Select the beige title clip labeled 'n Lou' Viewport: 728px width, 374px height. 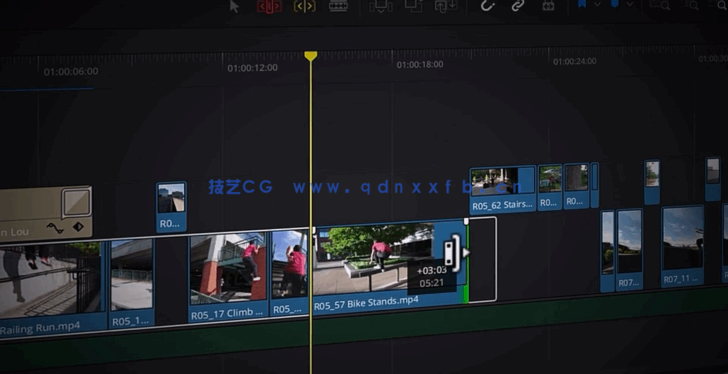pos(46,213)
